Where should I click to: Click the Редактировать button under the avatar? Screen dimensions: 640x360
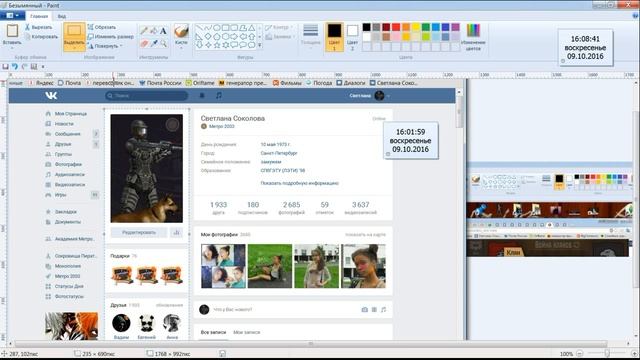[139, 232]
